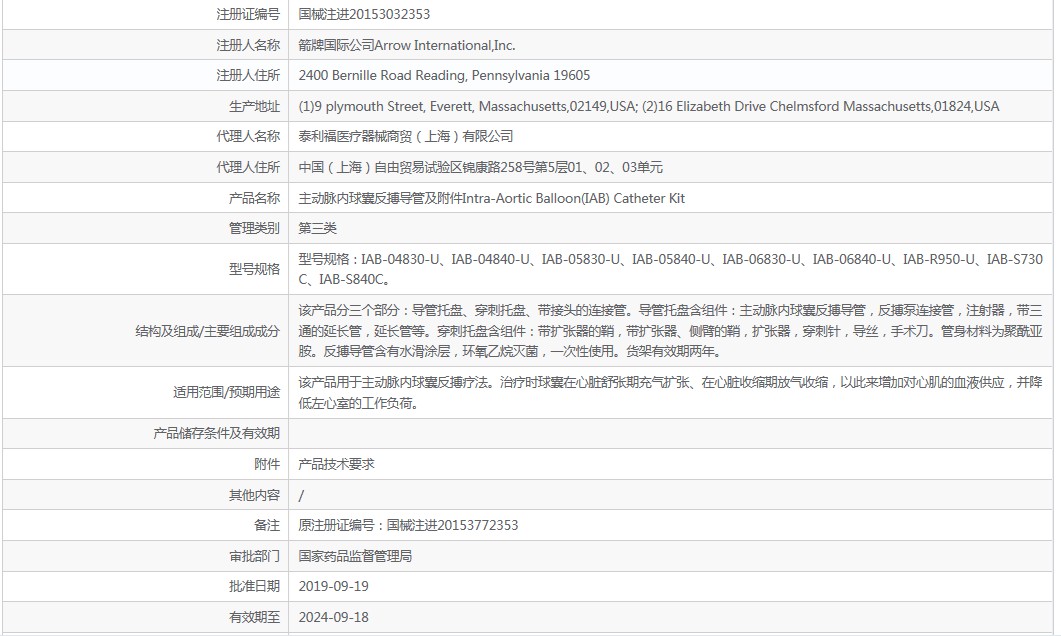The height and width of the screenshot is (636, 1061).
Task: Click the 产品名称 label
Action: tap(254, 198)
